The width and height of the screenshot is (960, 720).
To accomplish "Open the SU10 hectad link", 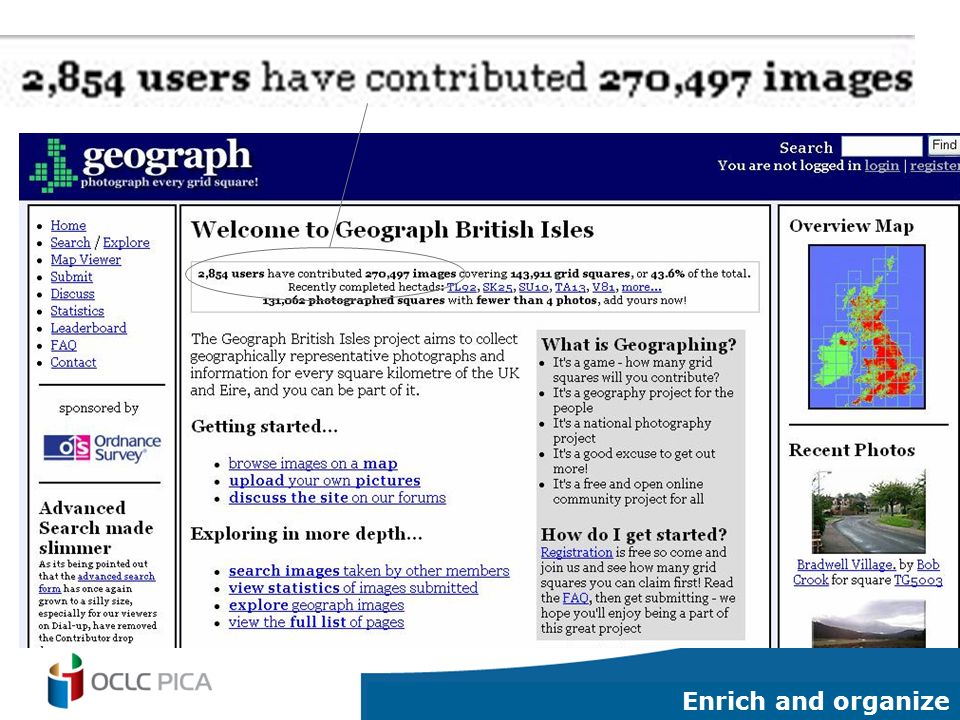I will [534, 287].
